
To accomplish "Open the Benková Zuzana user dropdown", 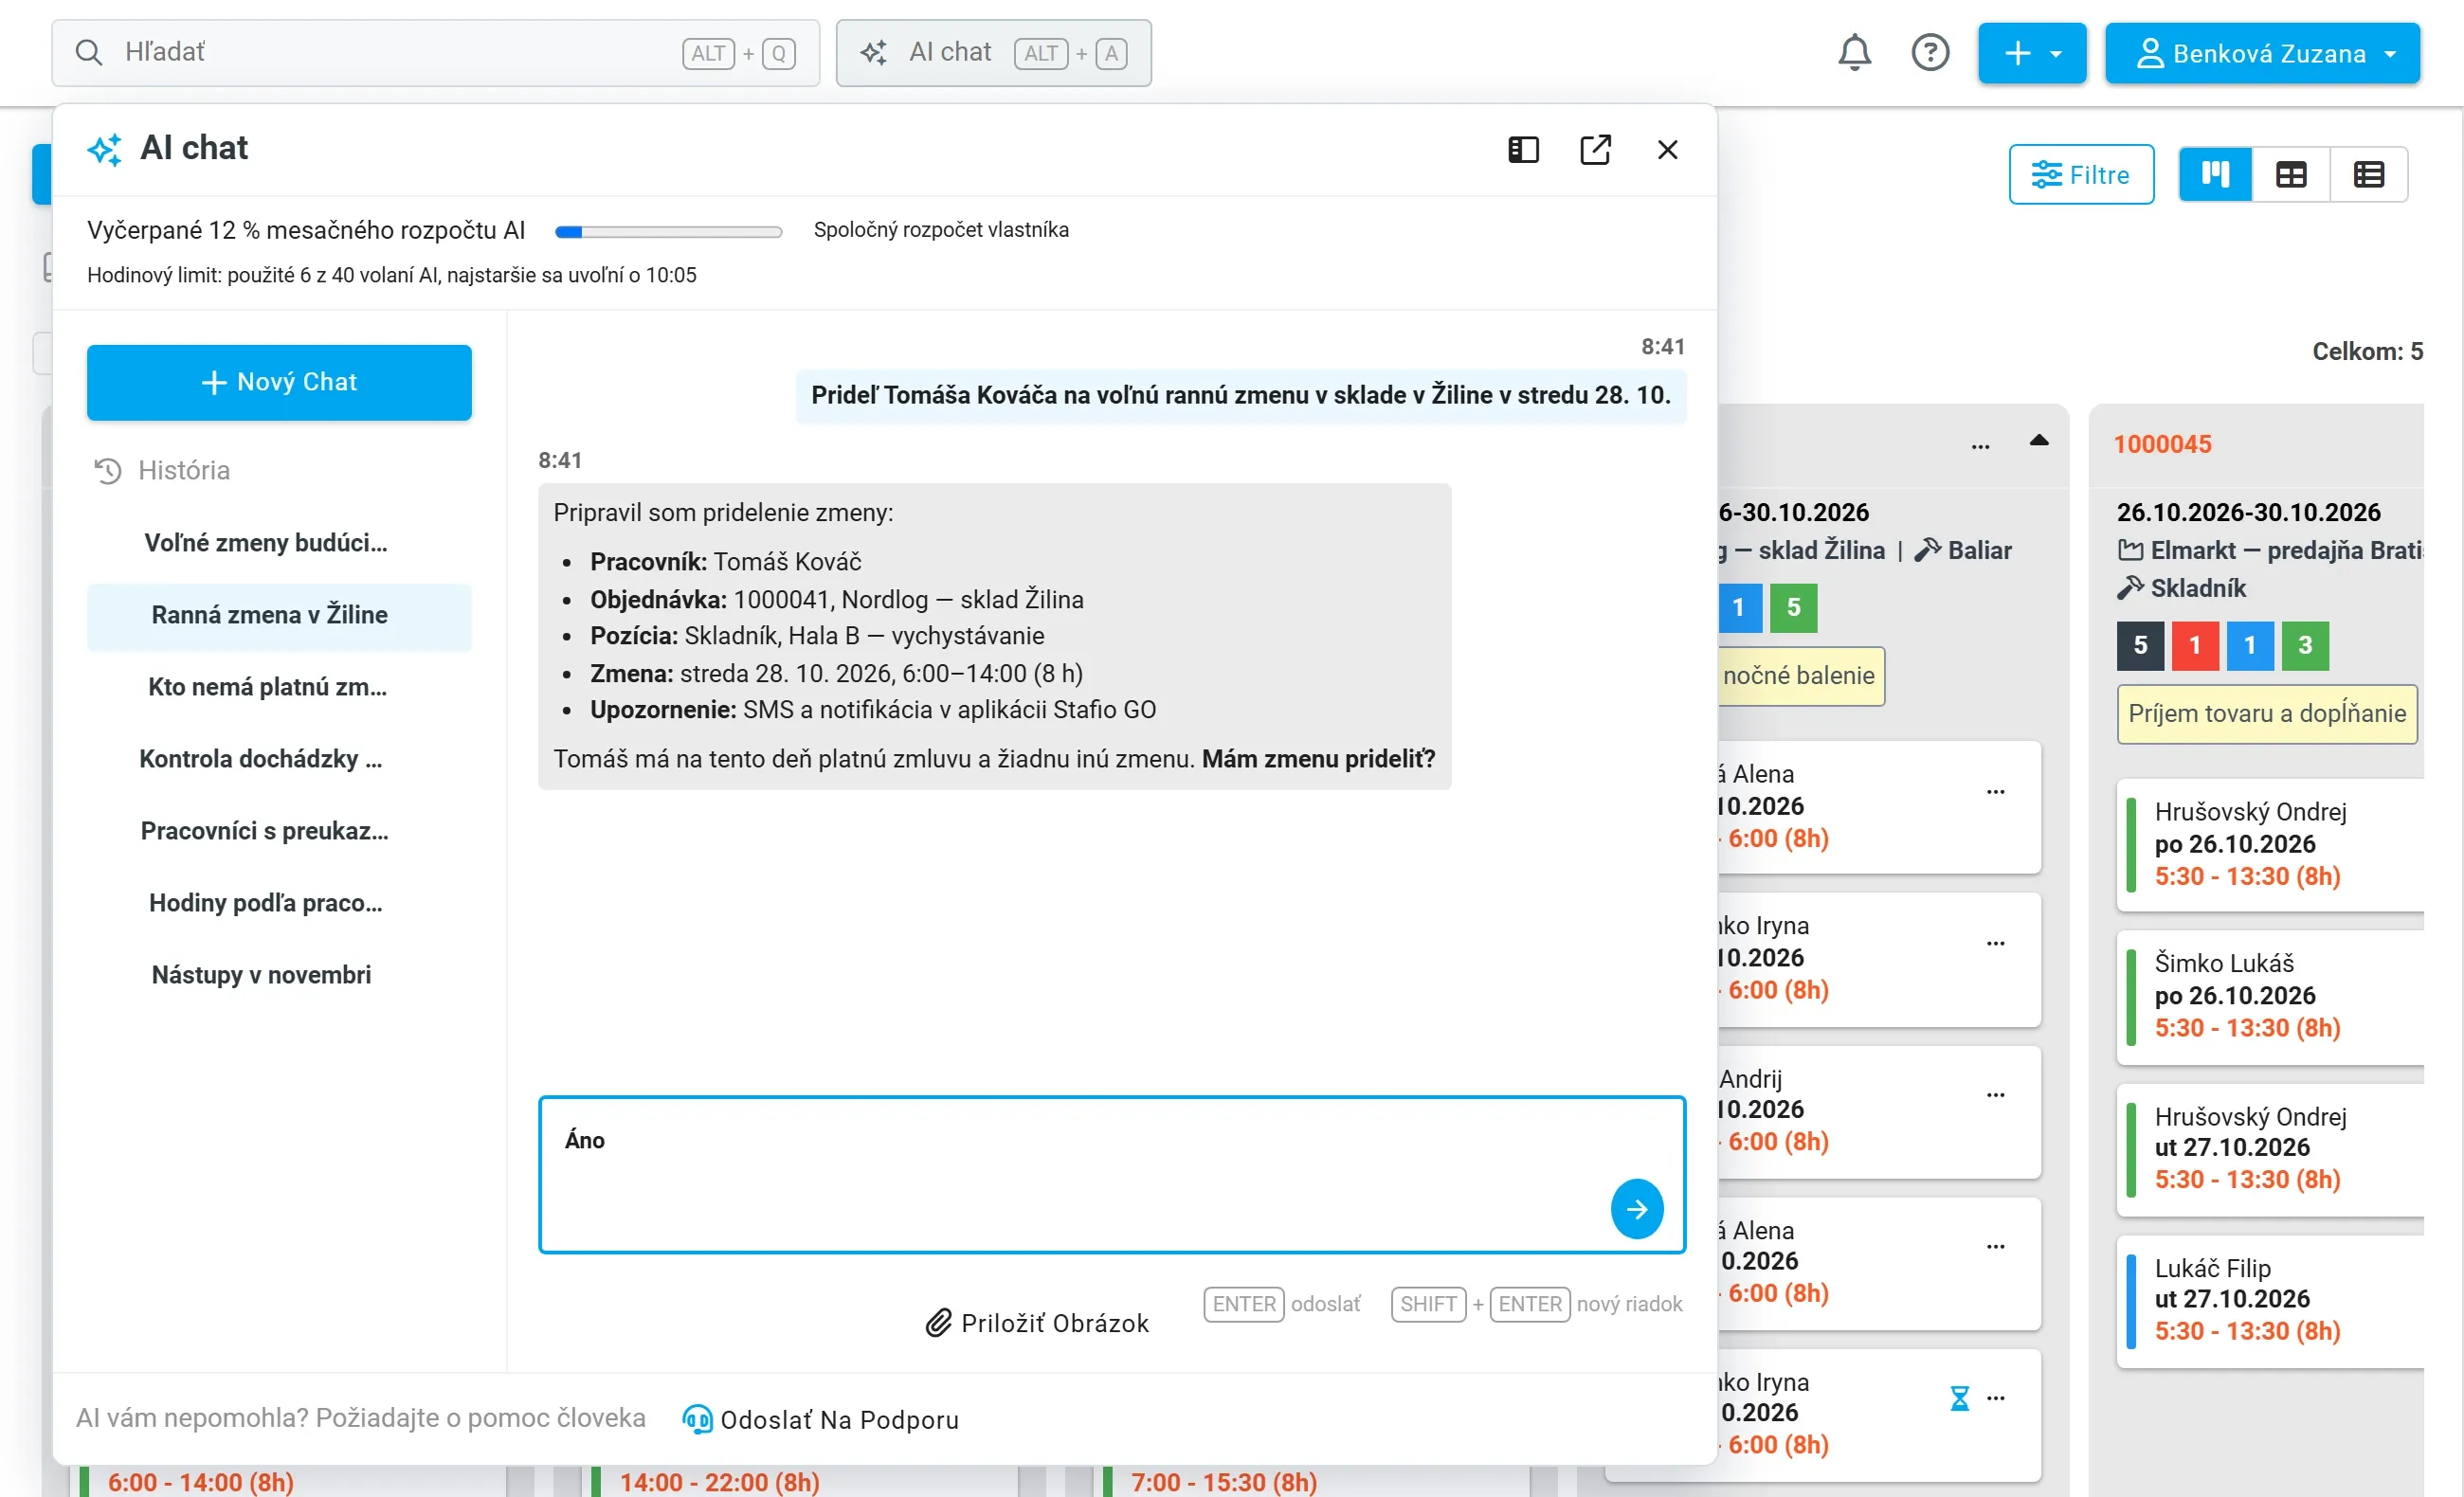I will point(2261,53).
